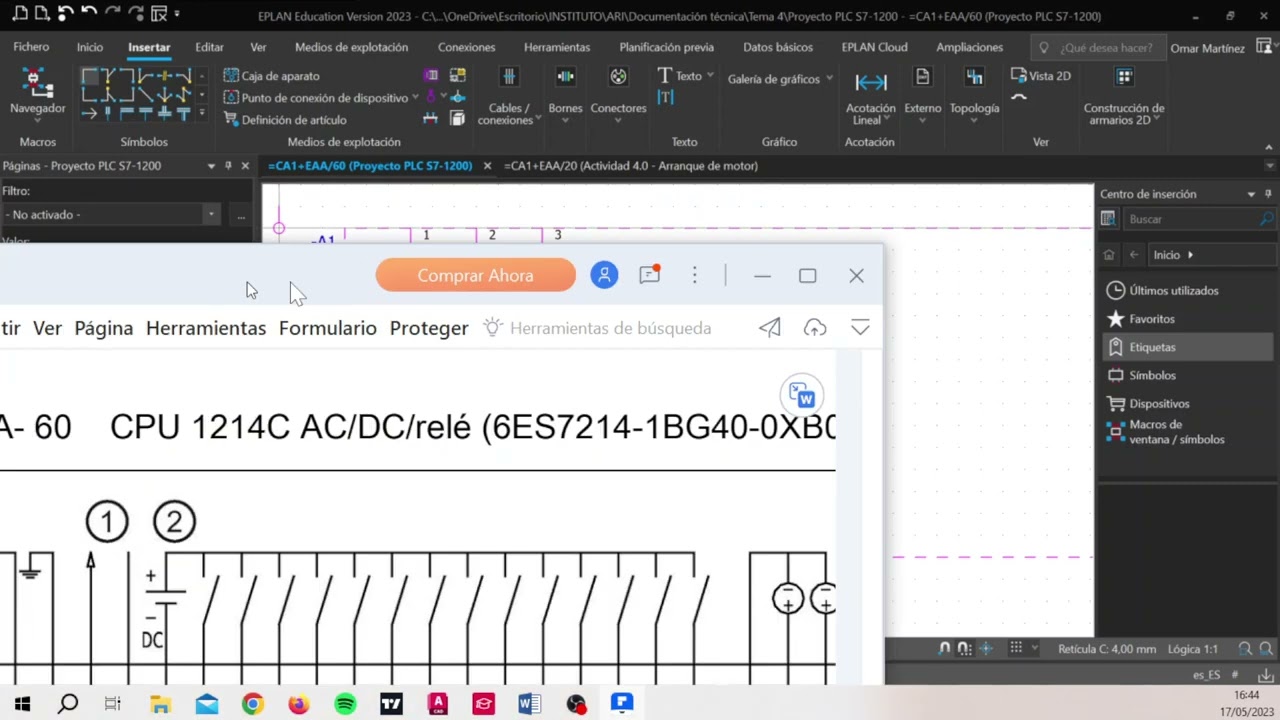1280x720 pixels.
Task: Click the ¿Qué desea hacer? search field
Action: click(1097, 48)
